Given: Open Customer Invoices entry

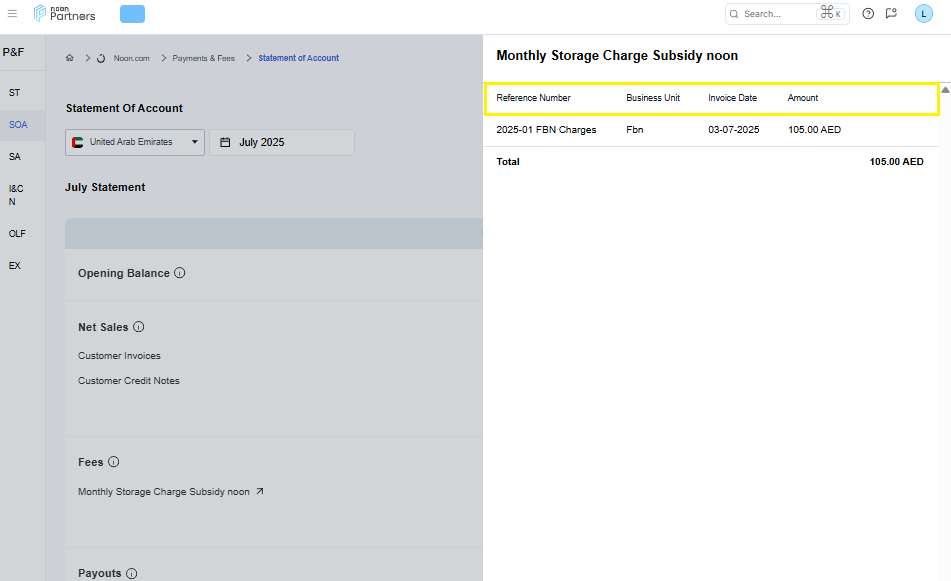Looking at the screenshot, I should pyautogui.click(x=119, y=356).
